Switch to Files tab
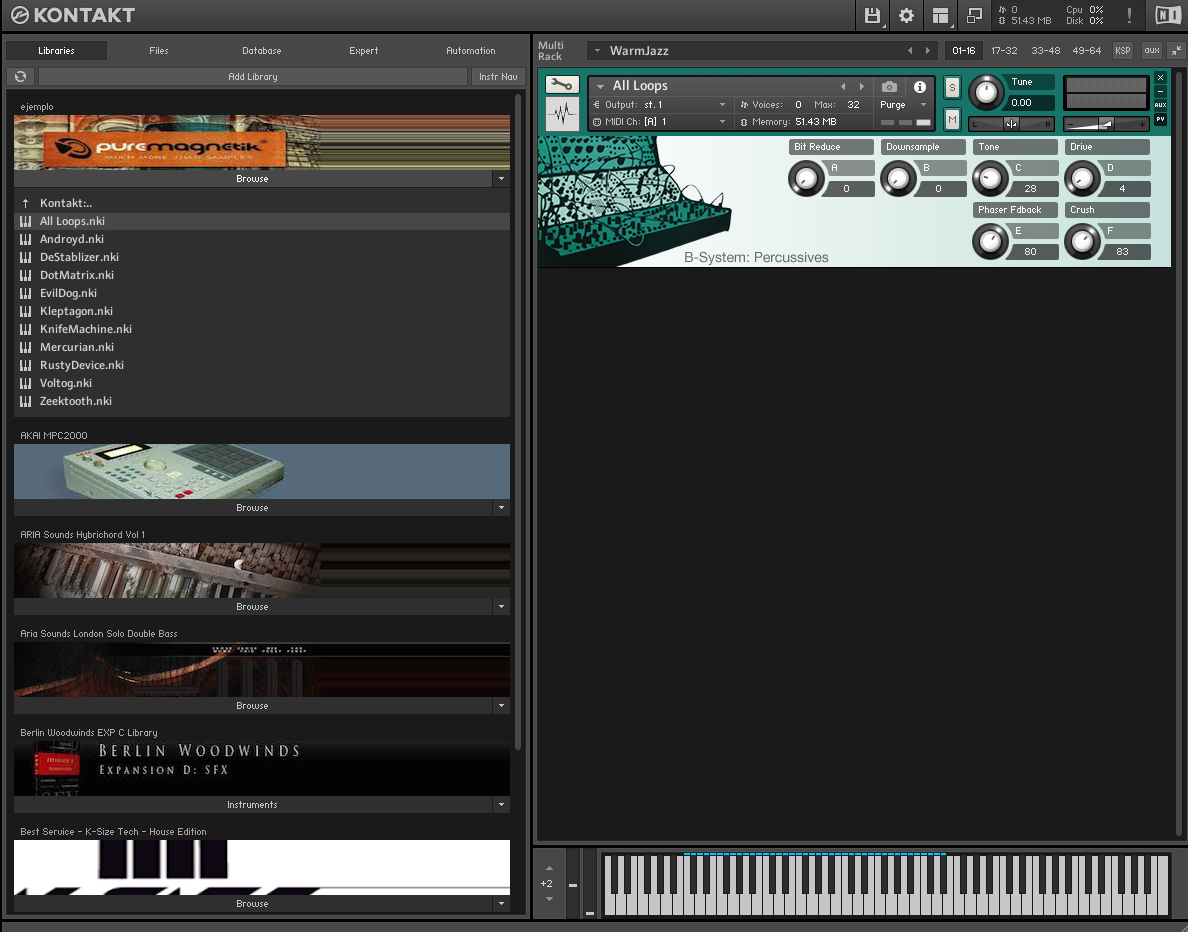The width and height of the screenshot is (1188, 932). coord(158,51)
